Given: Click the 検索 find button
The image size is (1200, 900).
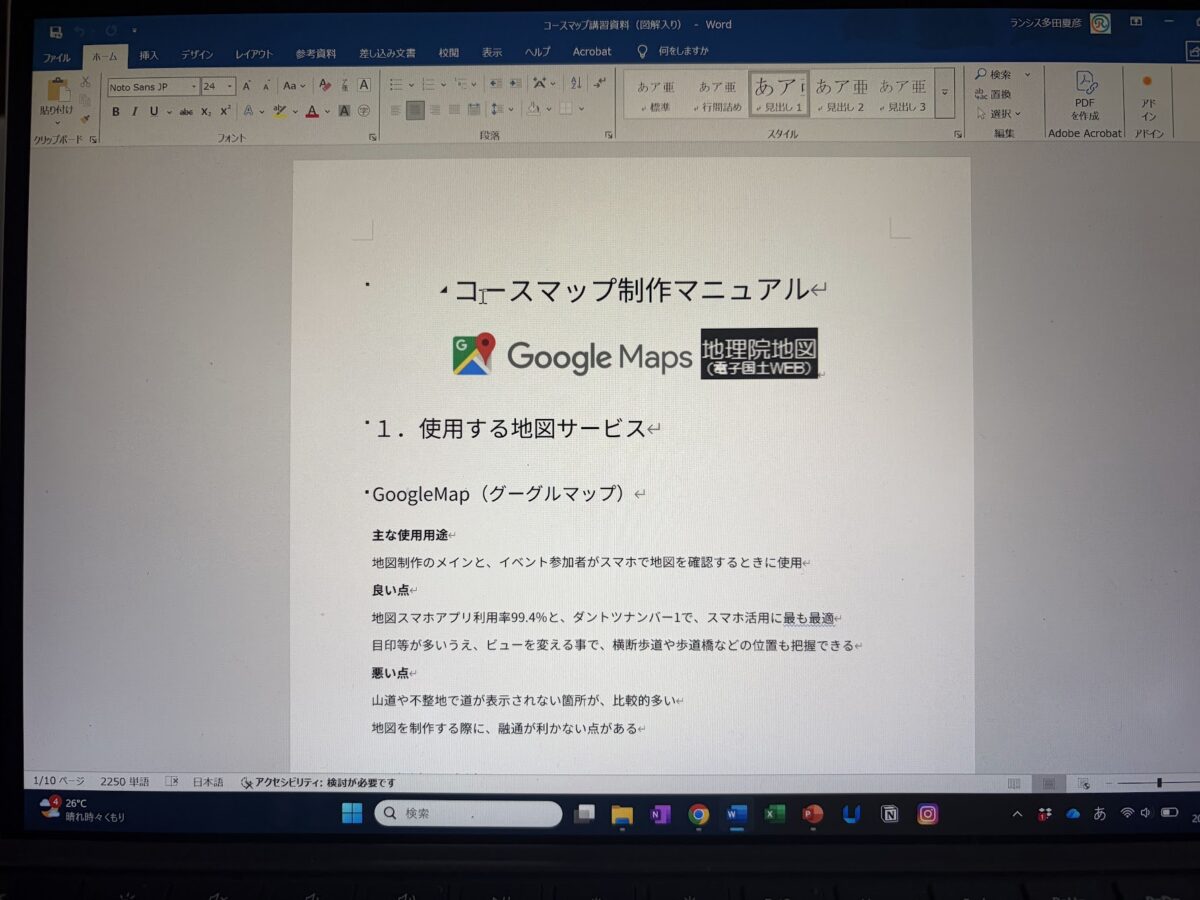Looking at the screenshot, I should 993,75.
